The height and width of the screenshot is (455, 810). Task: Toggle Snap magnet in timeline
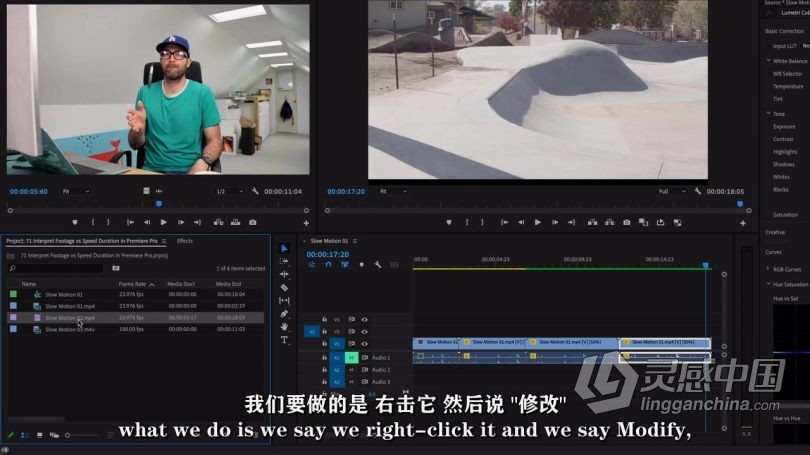tap(328, 264)
